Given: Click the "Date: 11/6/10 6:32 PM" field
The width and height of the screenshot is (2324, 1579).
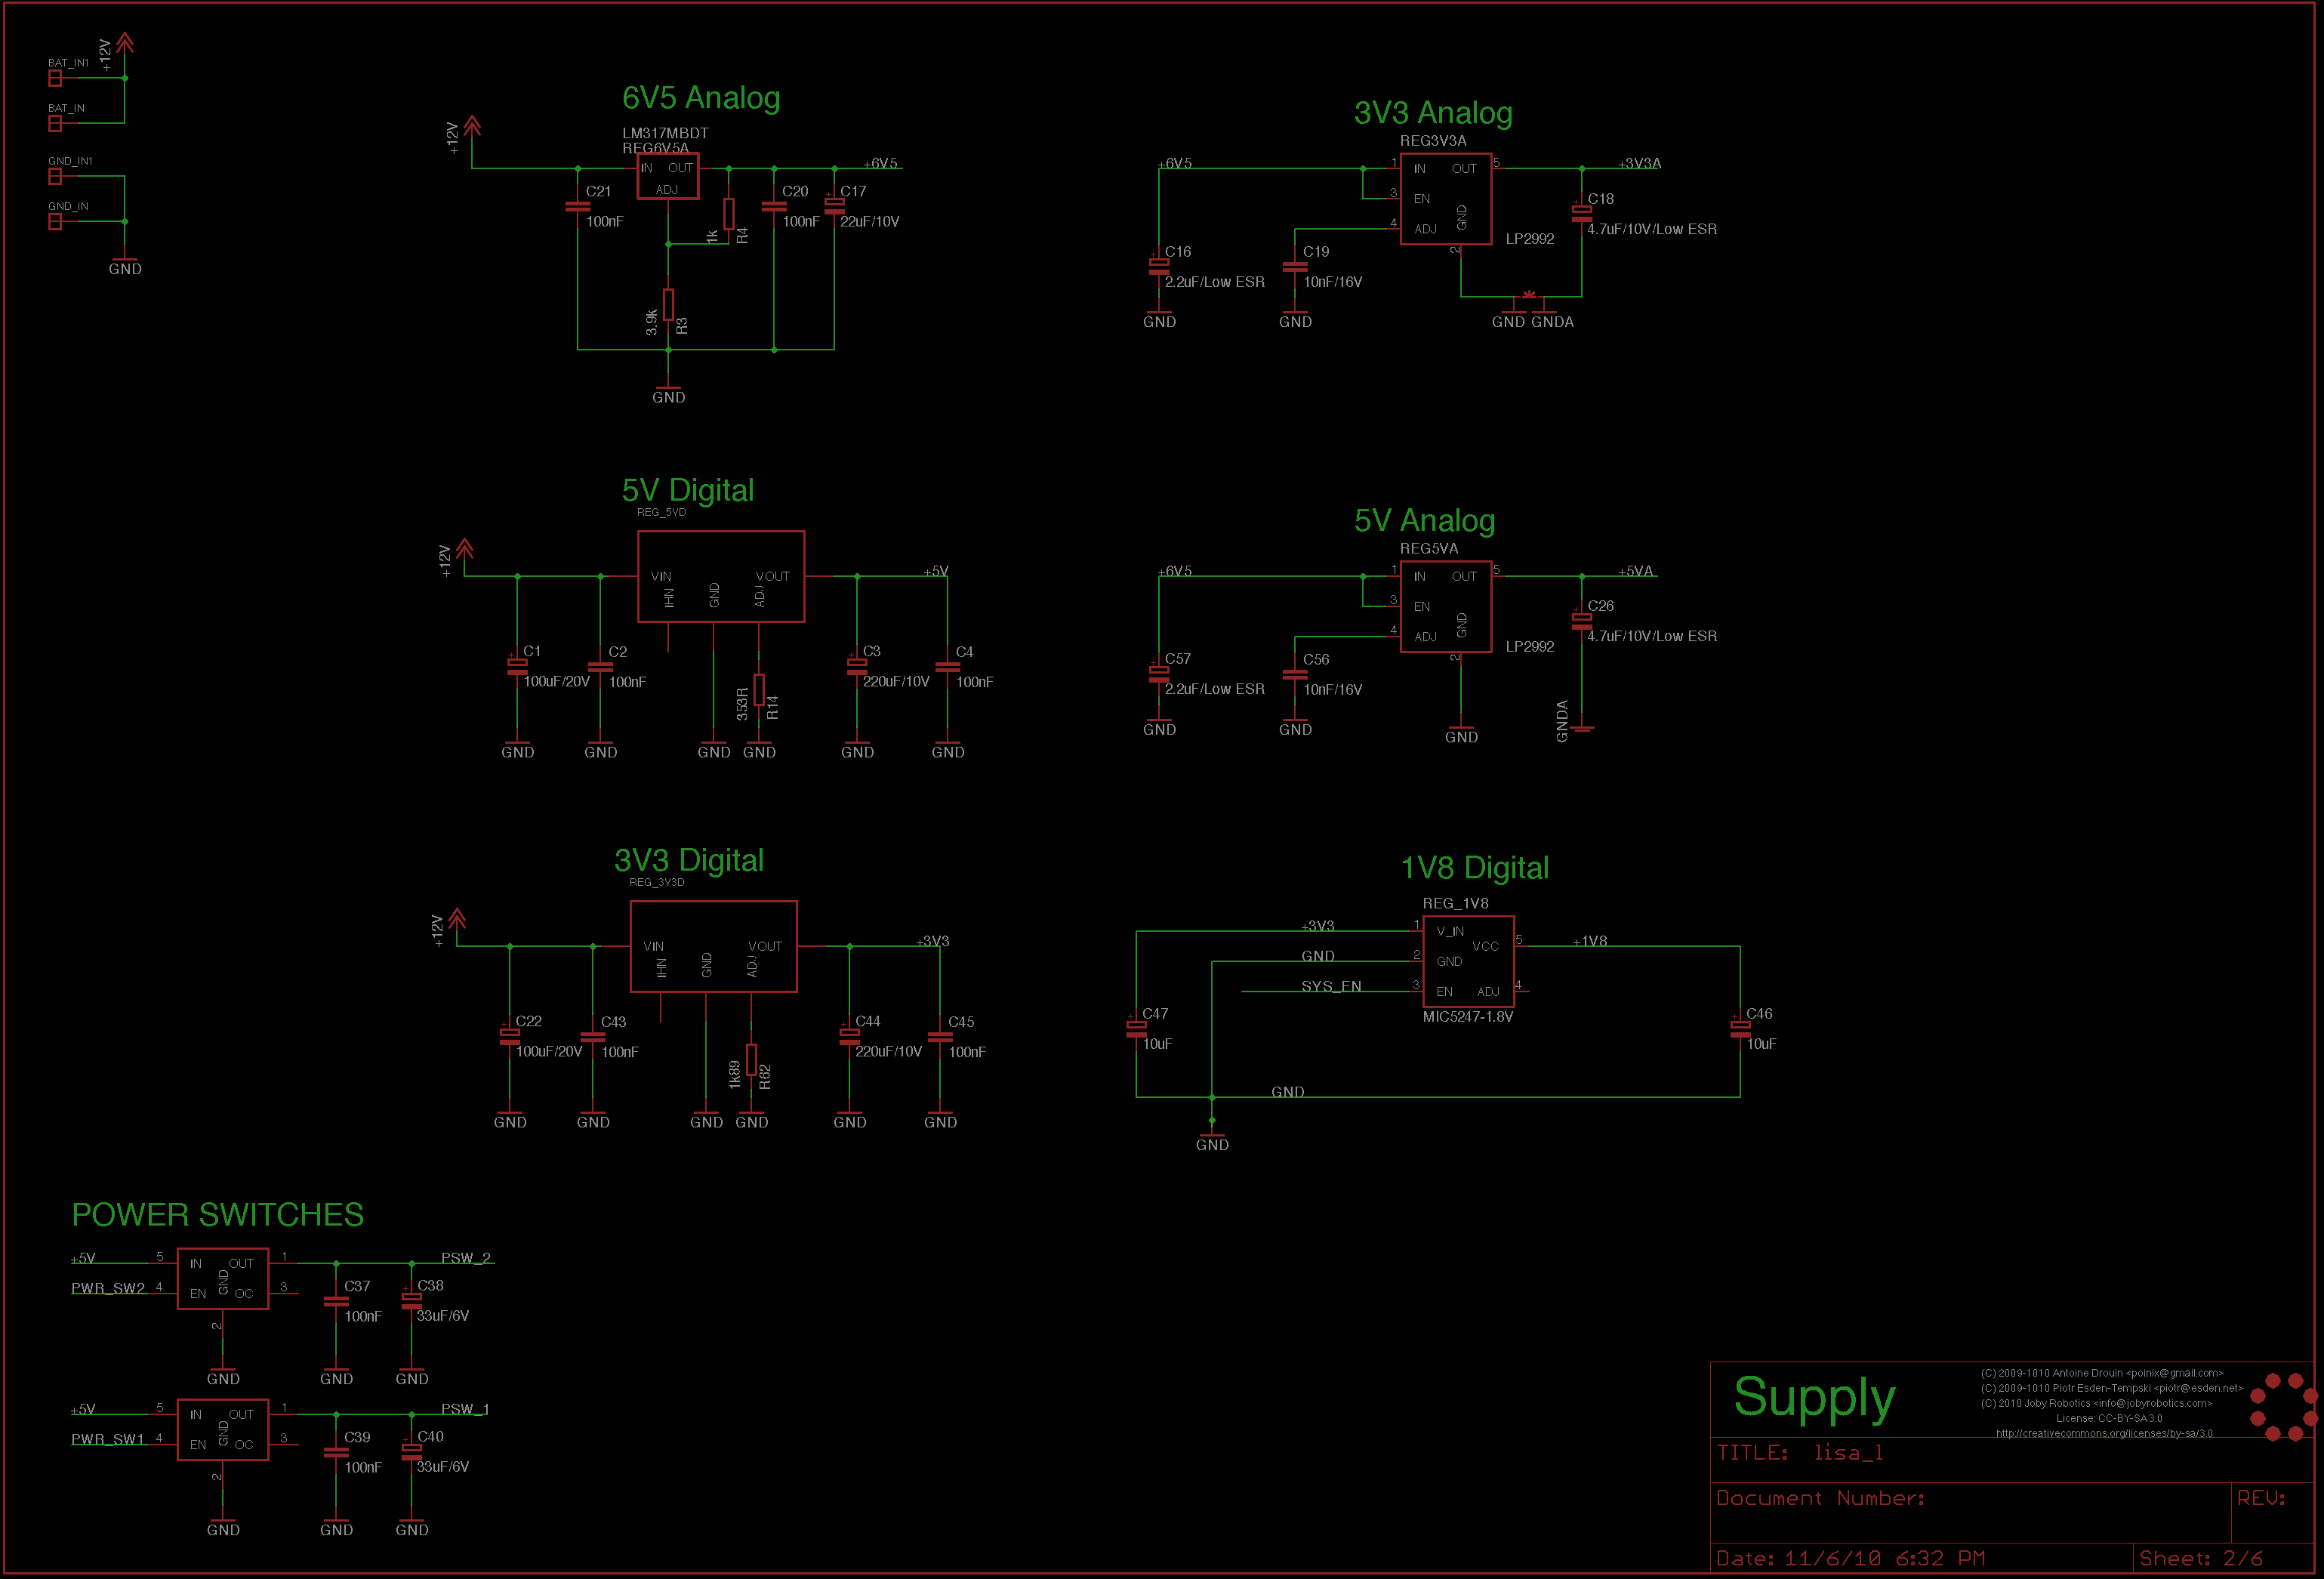Looking at the screenshot, I should point(1851,1558).
